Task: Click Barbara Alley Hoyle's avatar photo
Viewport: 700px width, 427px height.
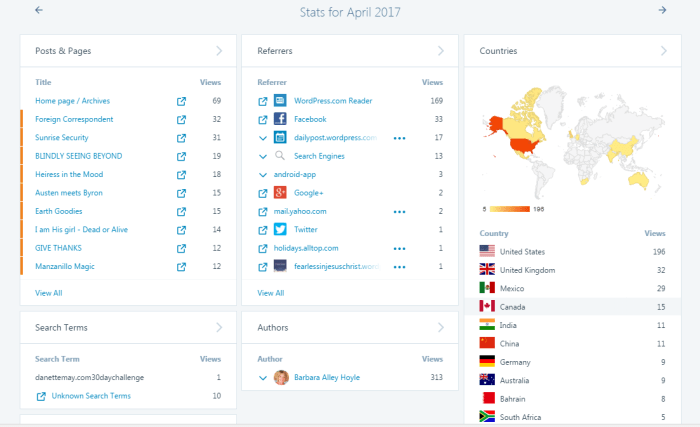Action: coord(281,377)
